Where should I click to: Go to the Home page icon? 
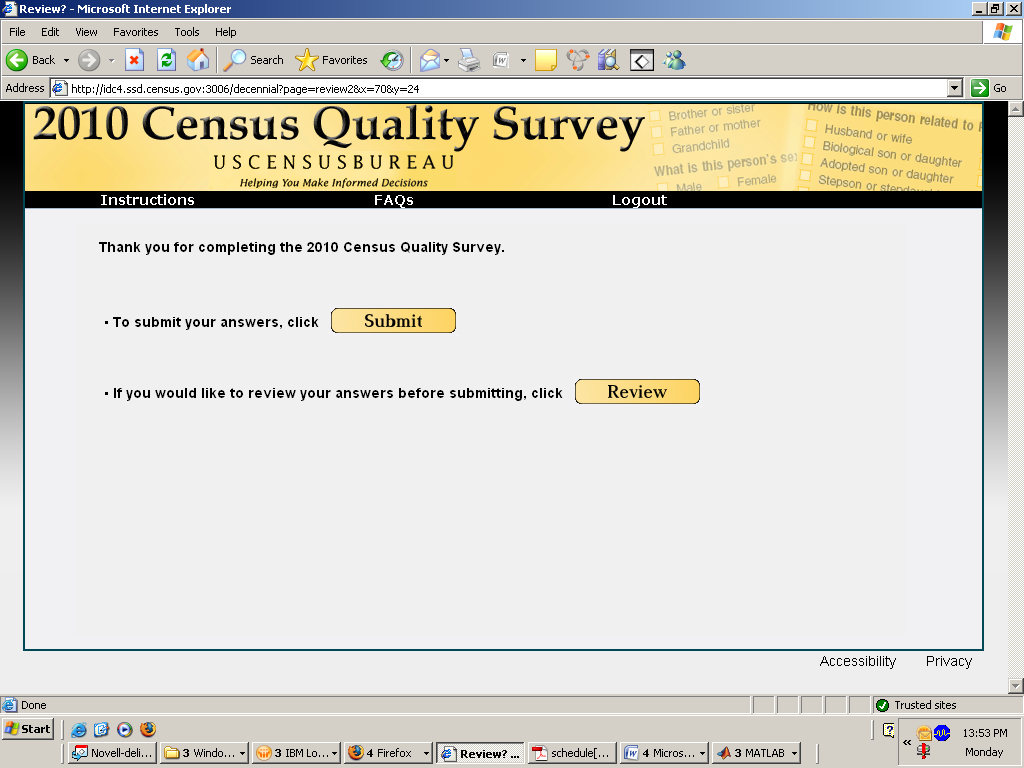click(198, 60)
